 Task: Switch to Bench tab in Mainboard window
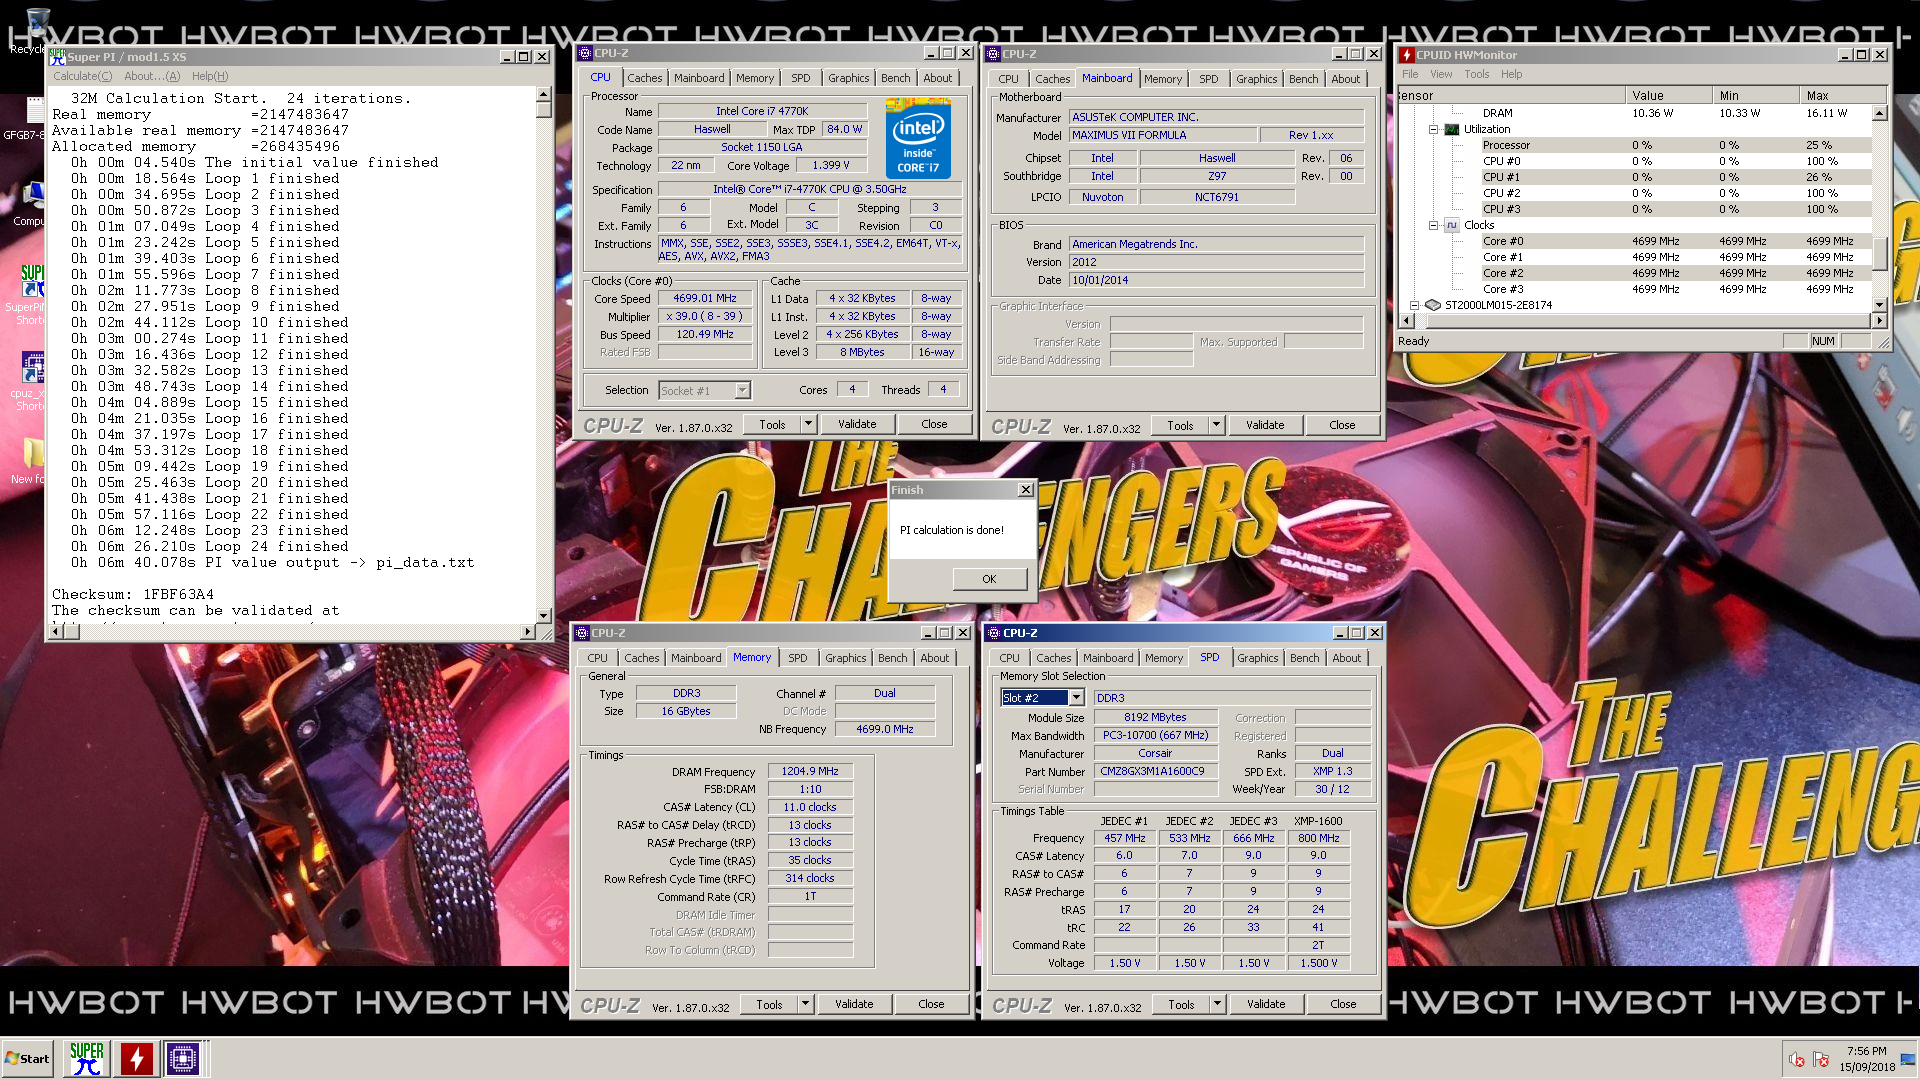(x=1303, y=79)
